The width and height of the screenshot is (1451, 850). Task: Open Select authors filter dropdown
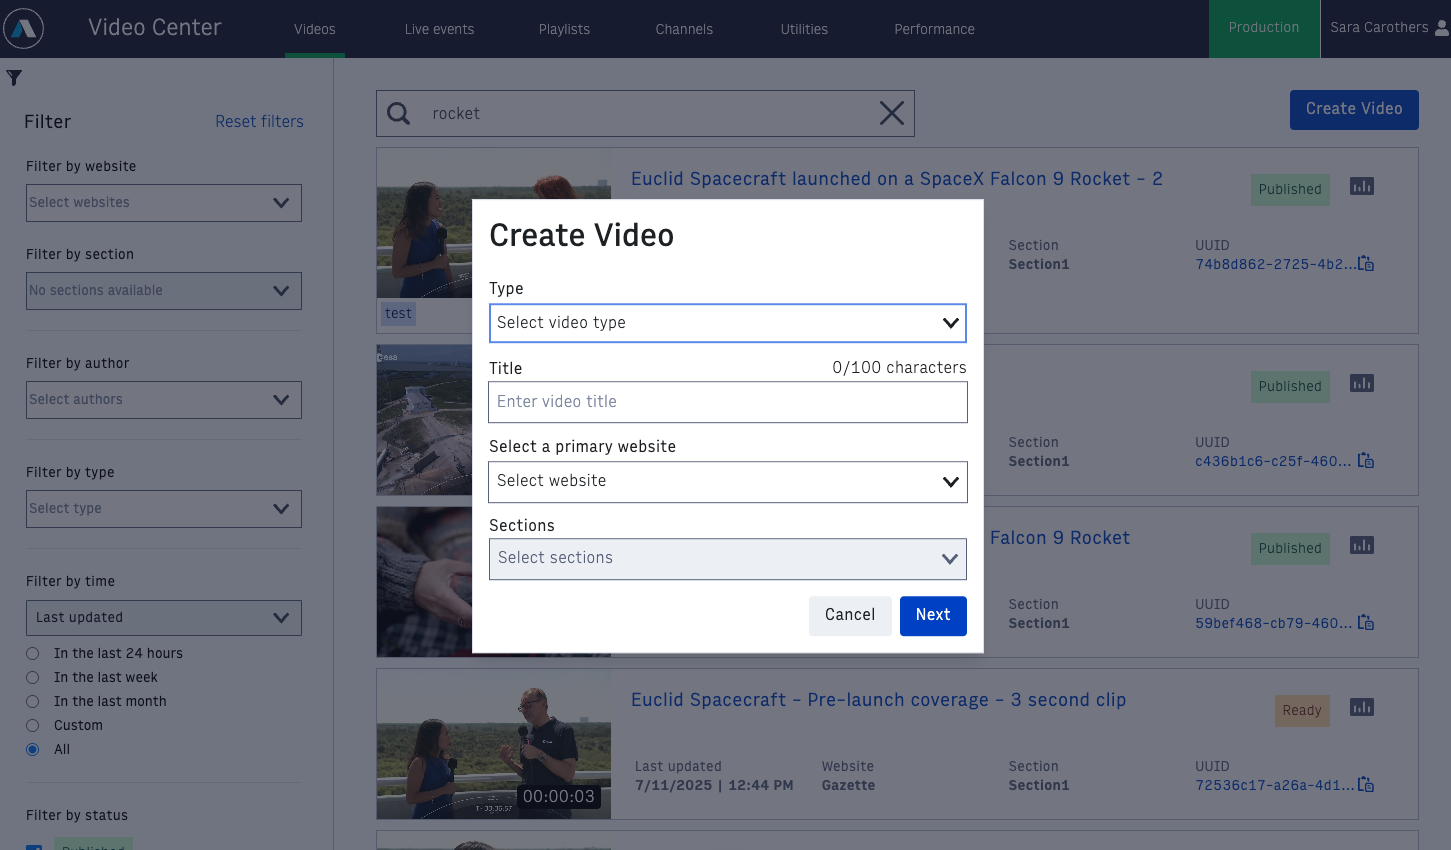tap(164, 400)
